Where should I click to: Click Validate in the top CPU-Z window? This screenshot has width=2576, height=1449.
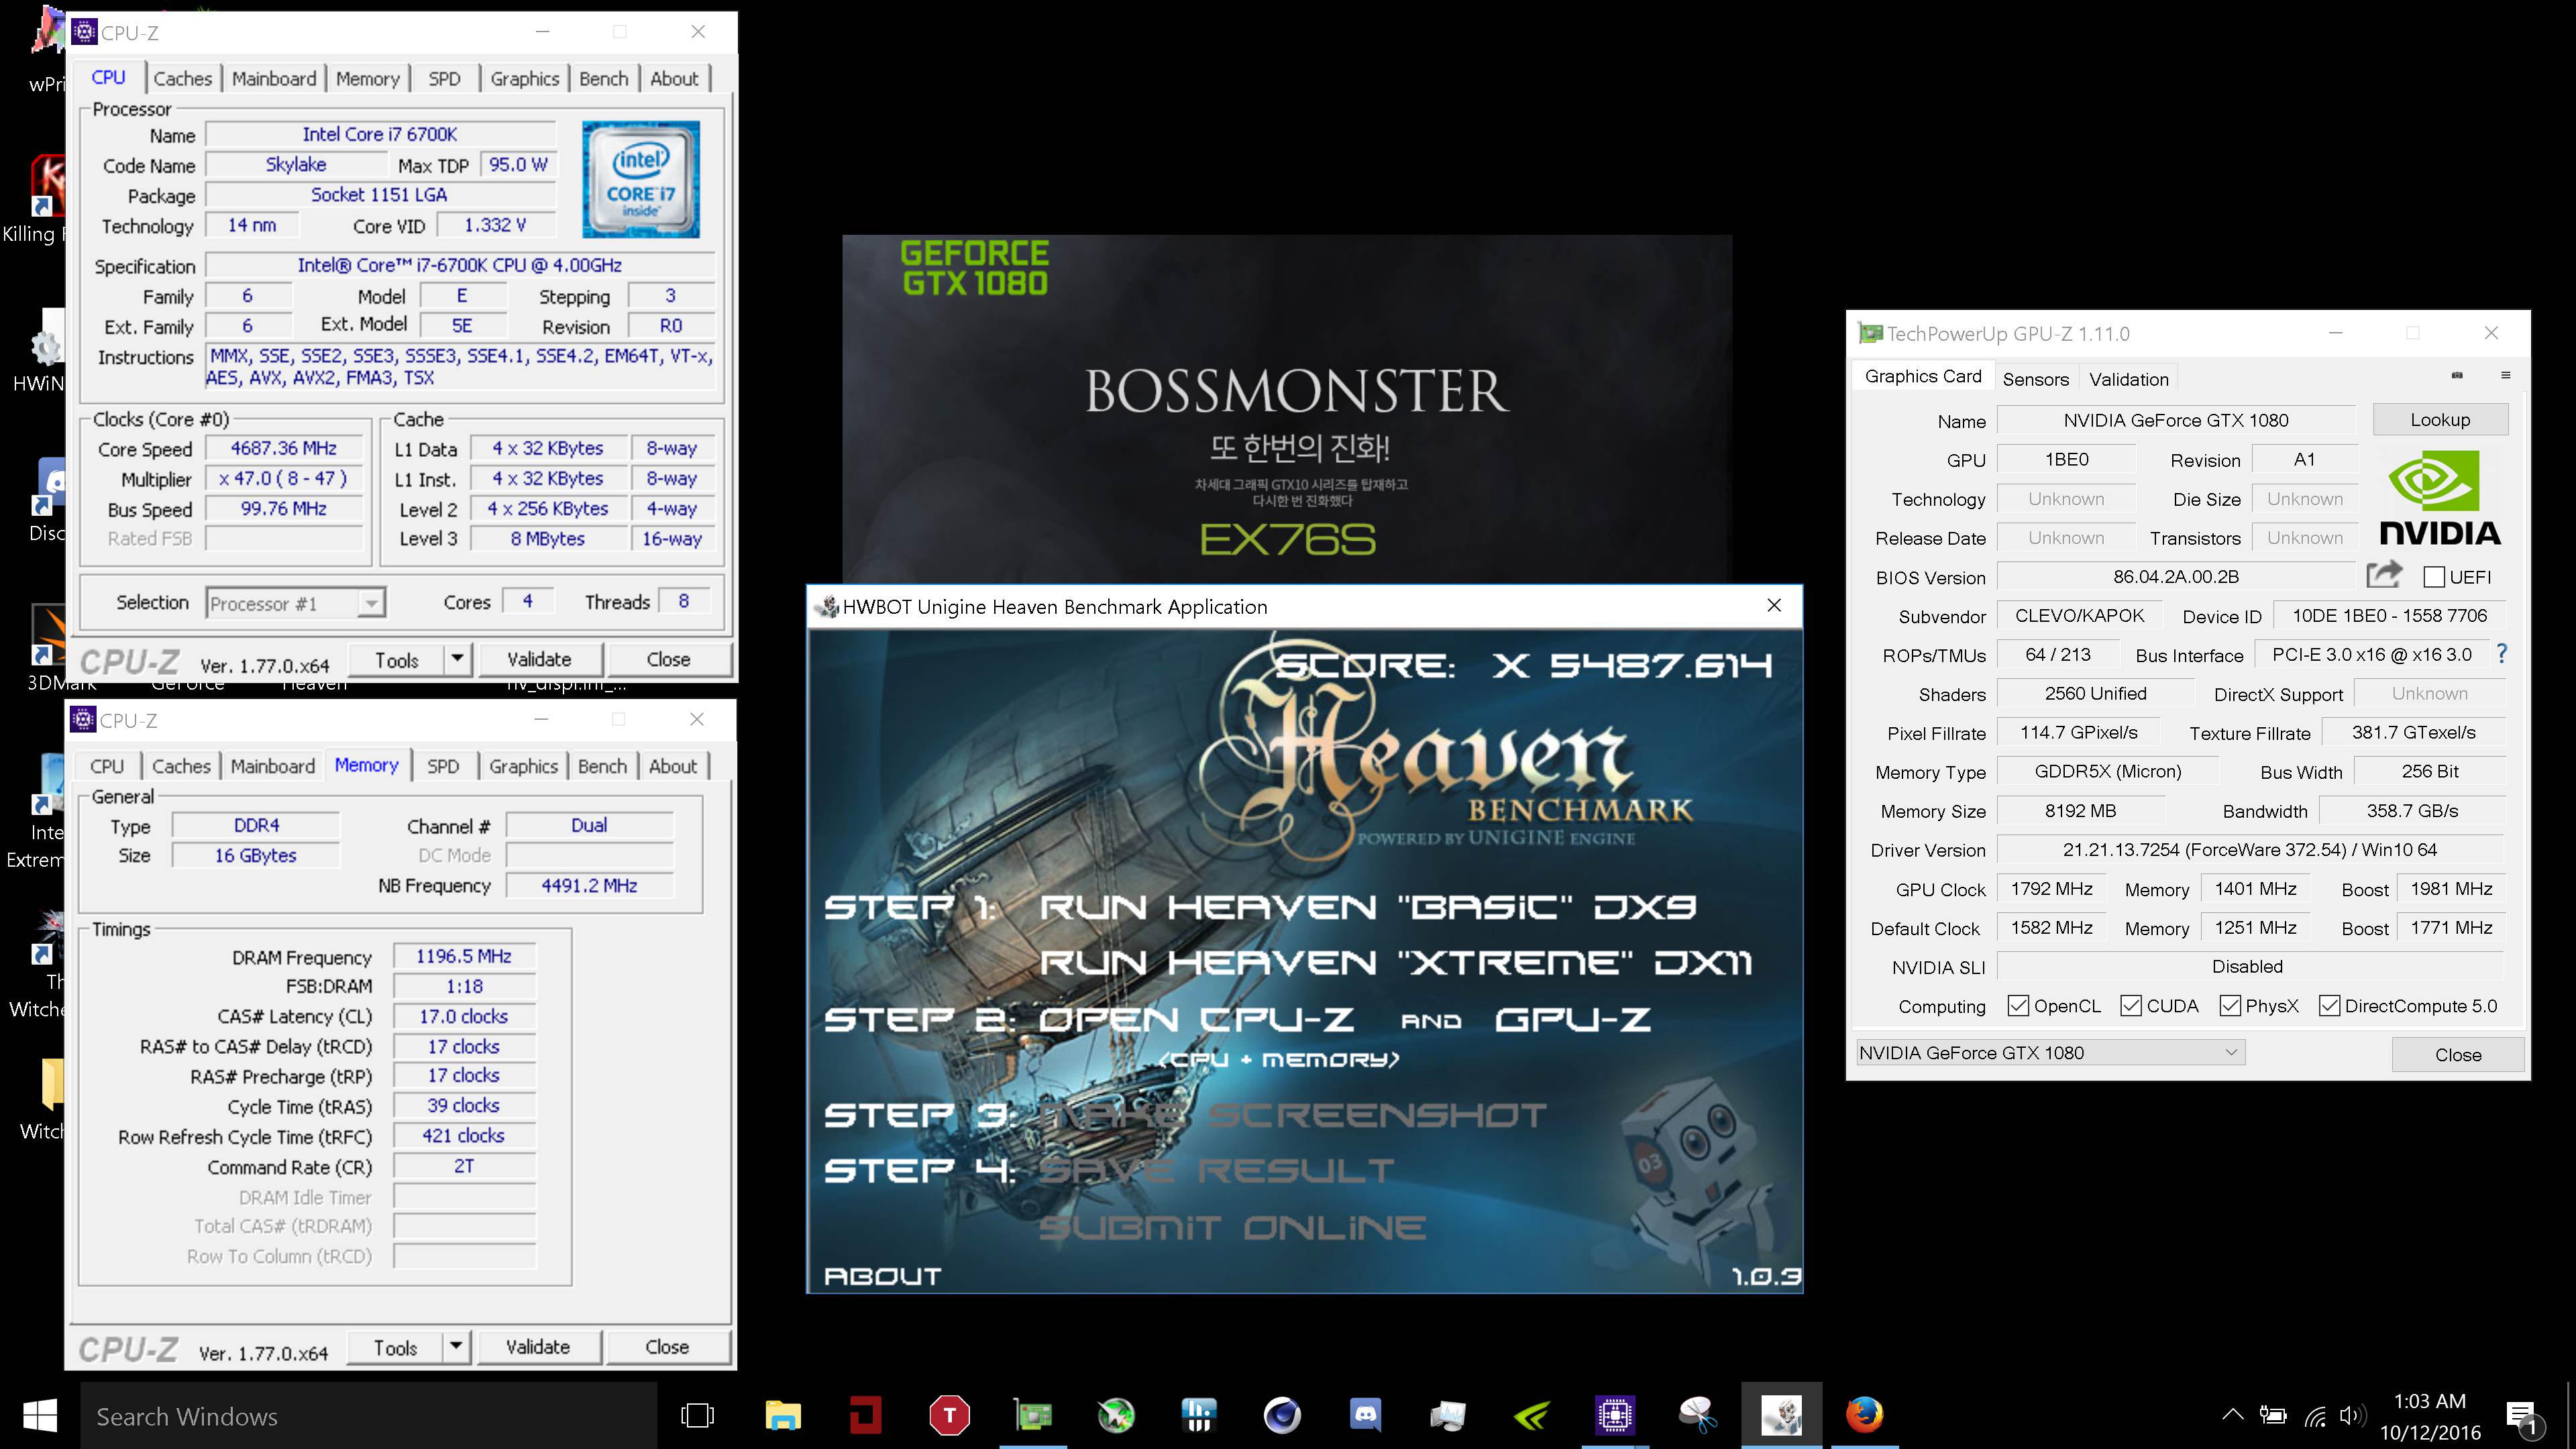click(540, 659)
